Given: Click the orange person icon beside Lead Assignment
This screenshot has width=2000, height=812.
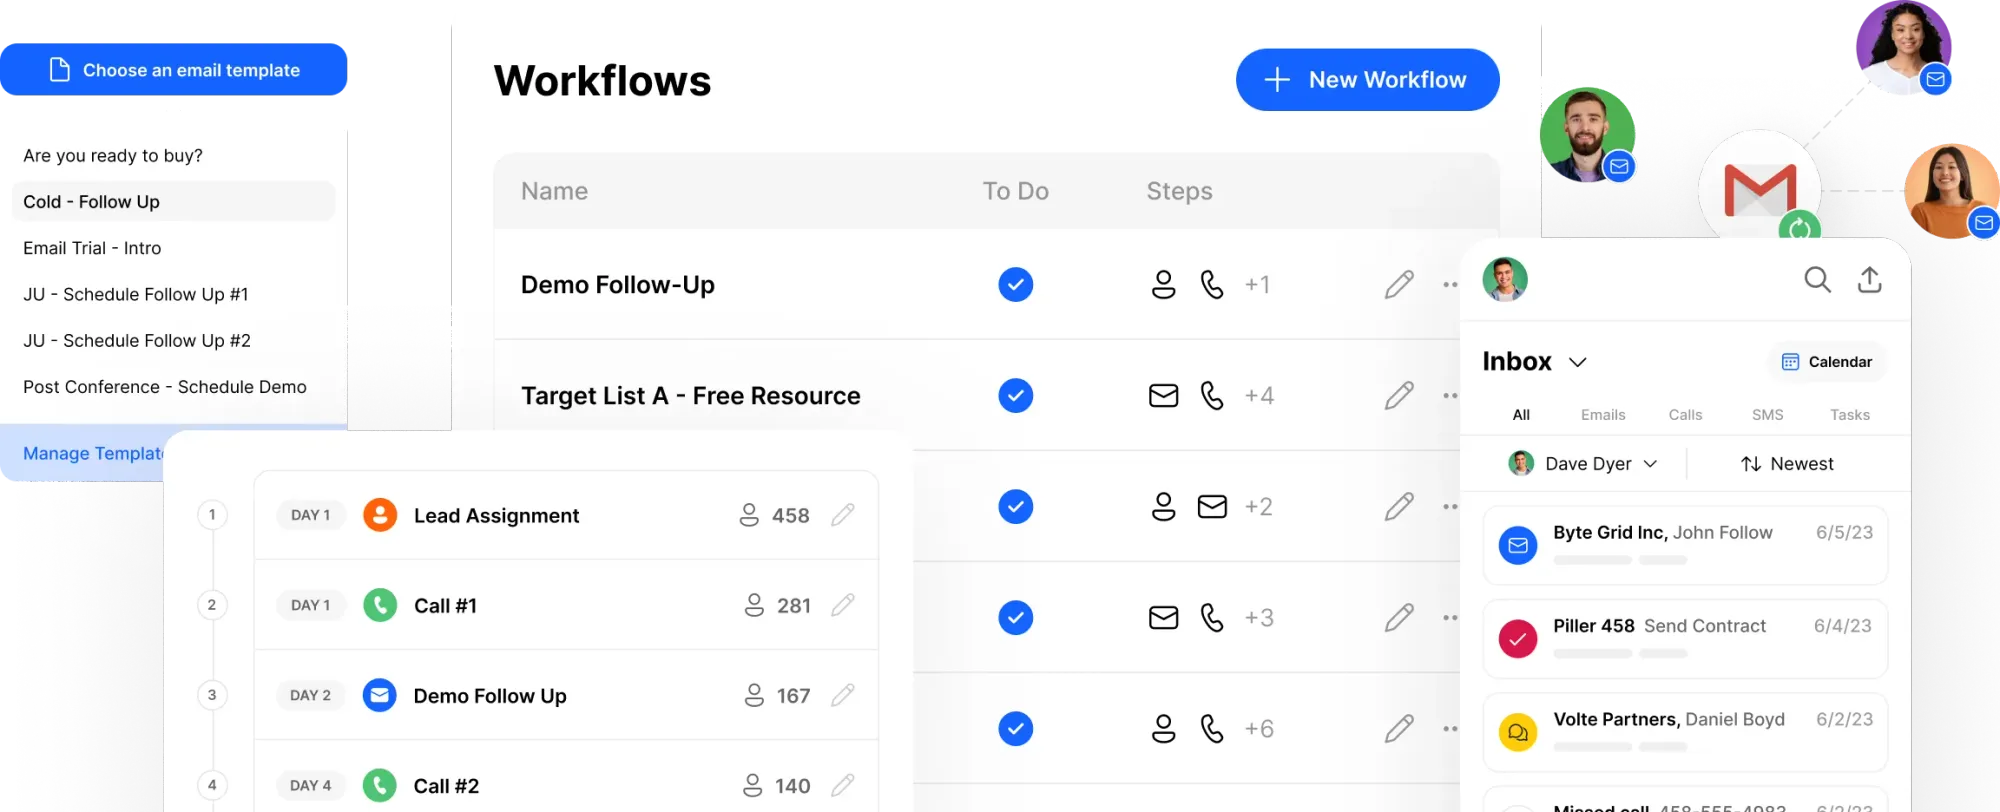Looking at the screenshot, I should click(x=379, y=515).
